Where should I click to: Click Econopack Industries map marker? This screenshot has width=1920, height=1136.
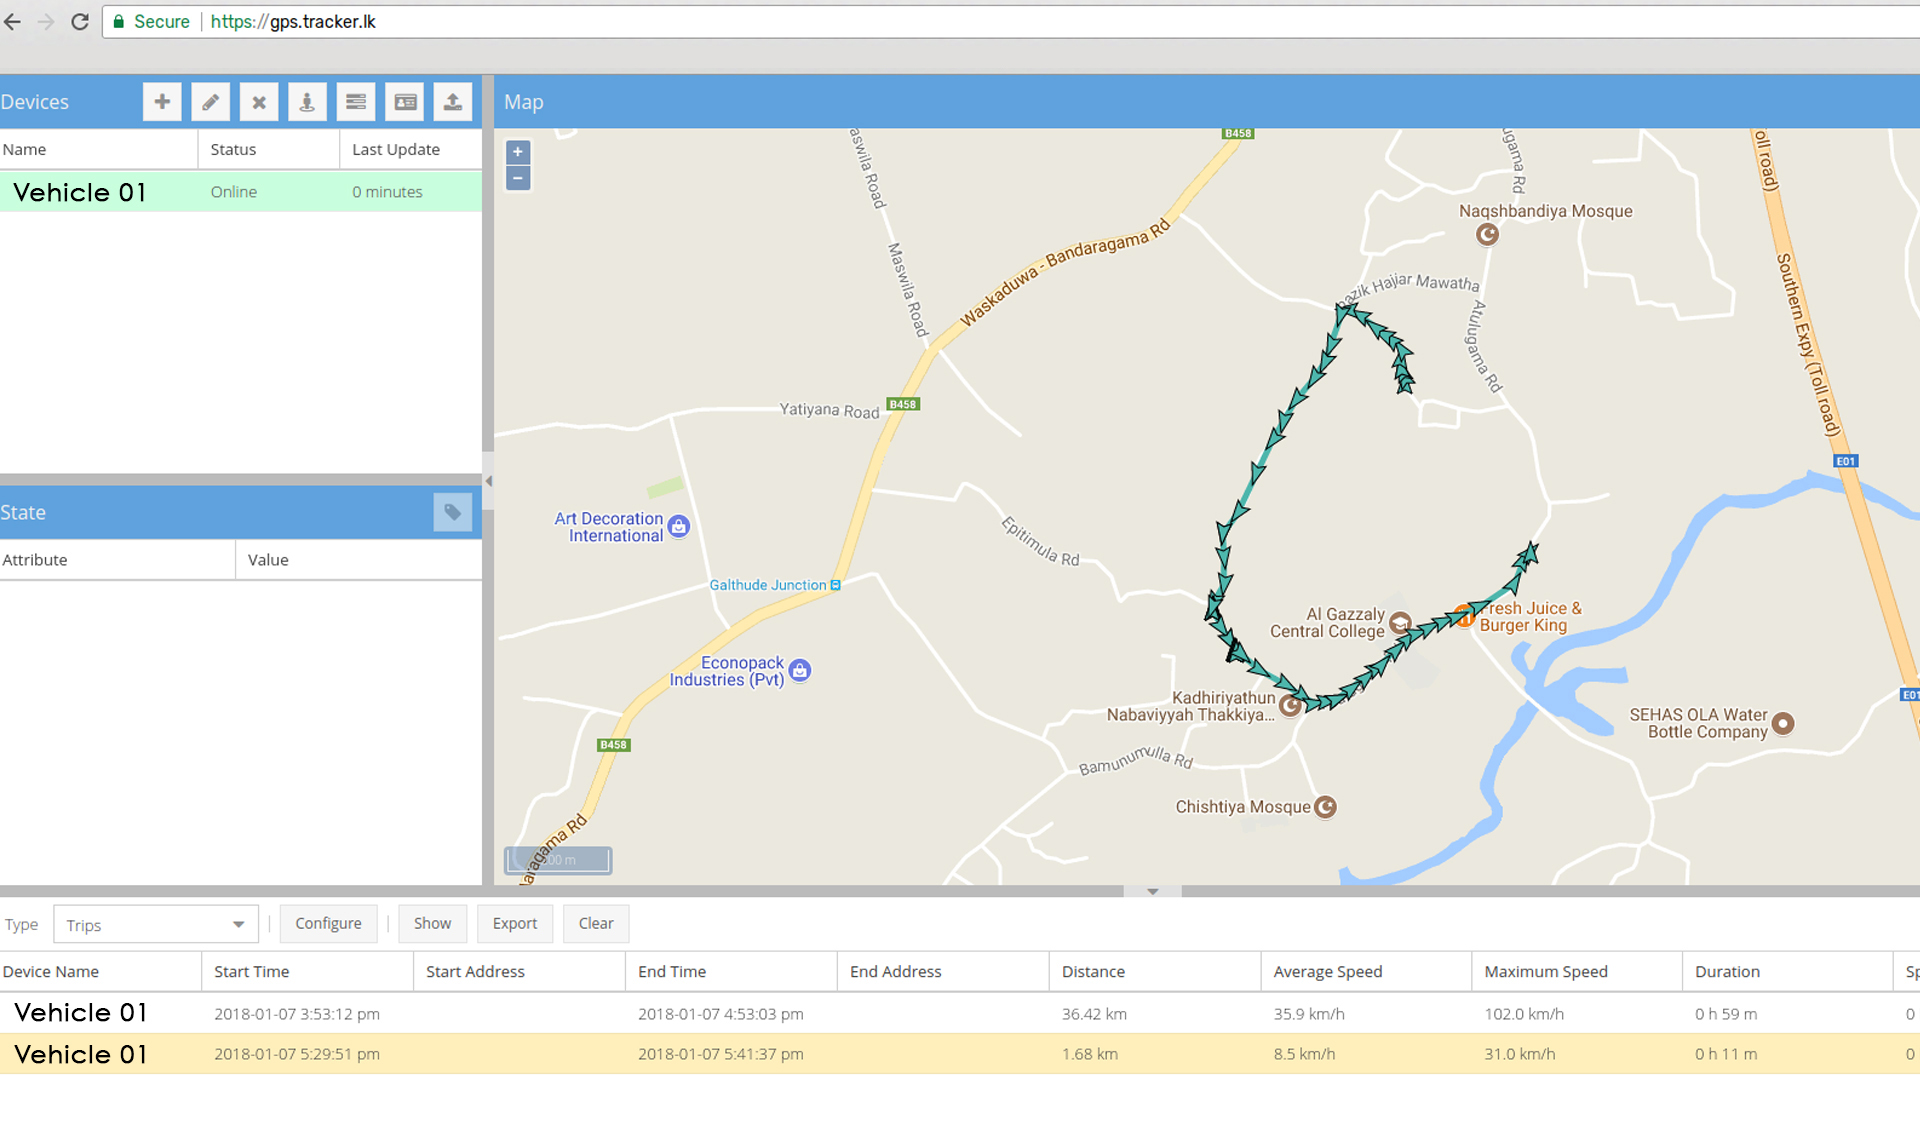[800, 670]
